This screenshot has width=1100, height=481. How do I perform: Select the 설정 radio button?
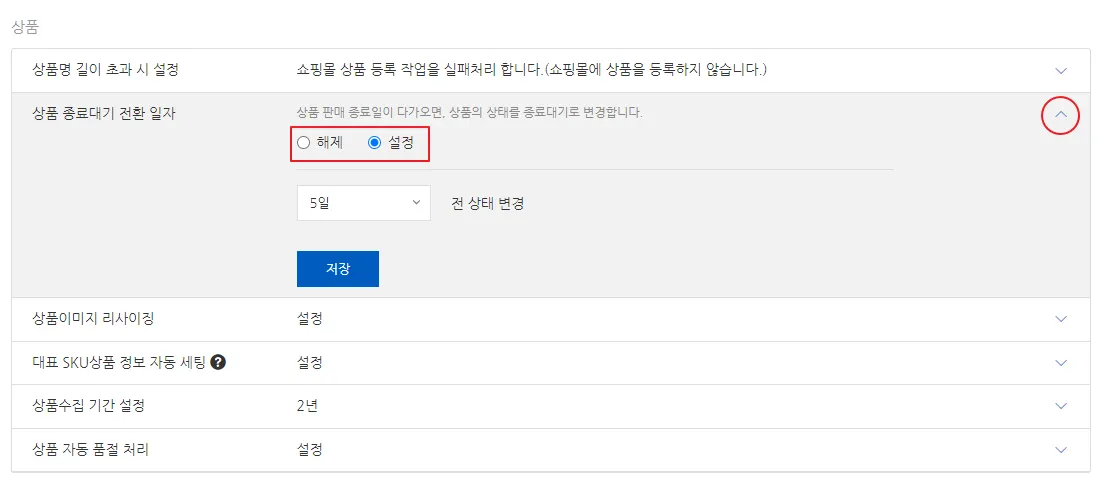coord(375,143)
